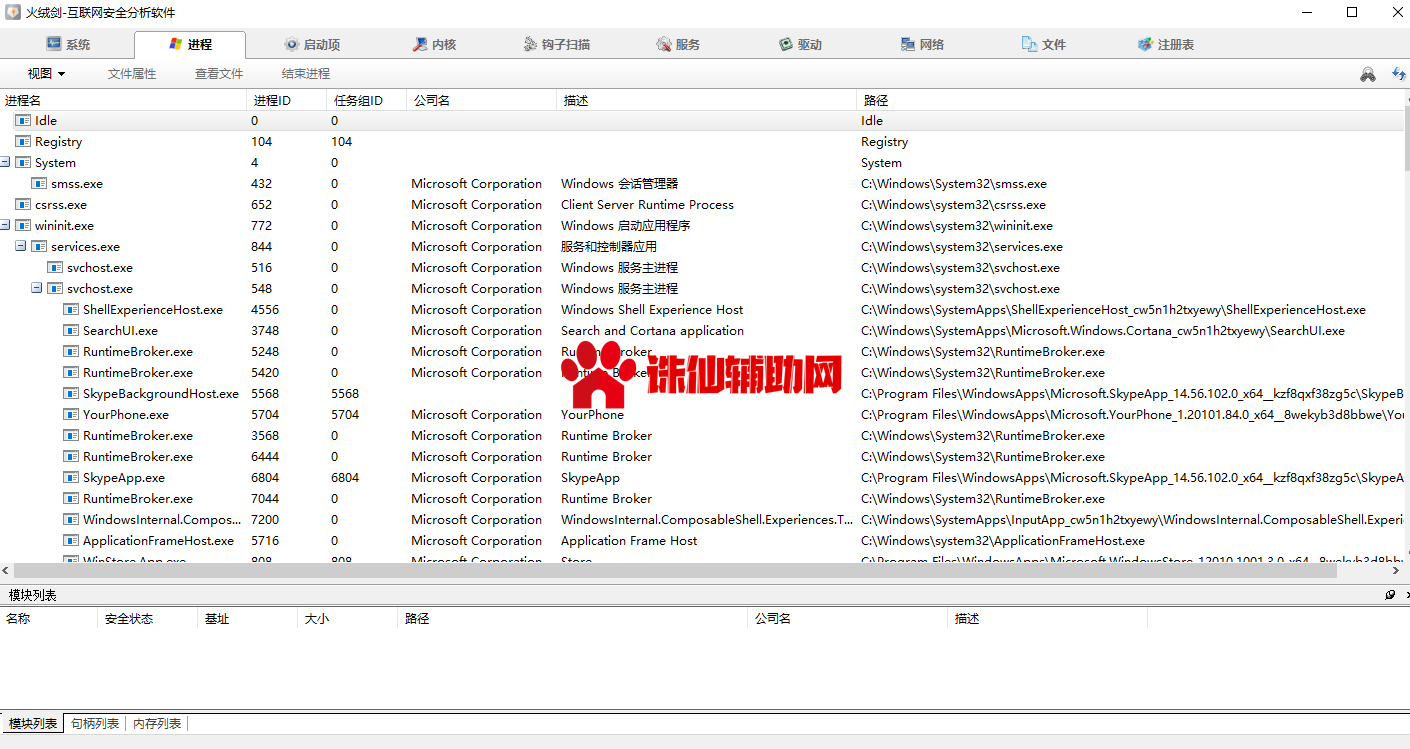
Task: Click the process icon beside Idle
Action: pyautogui.click(x=23, y=120)
